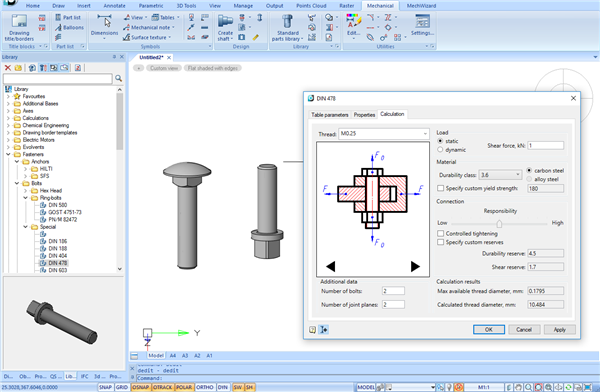The height and width of the screenshot is (392, 600).
Task: Open the Durability class dropdown
Action: [x=501, y=175]
